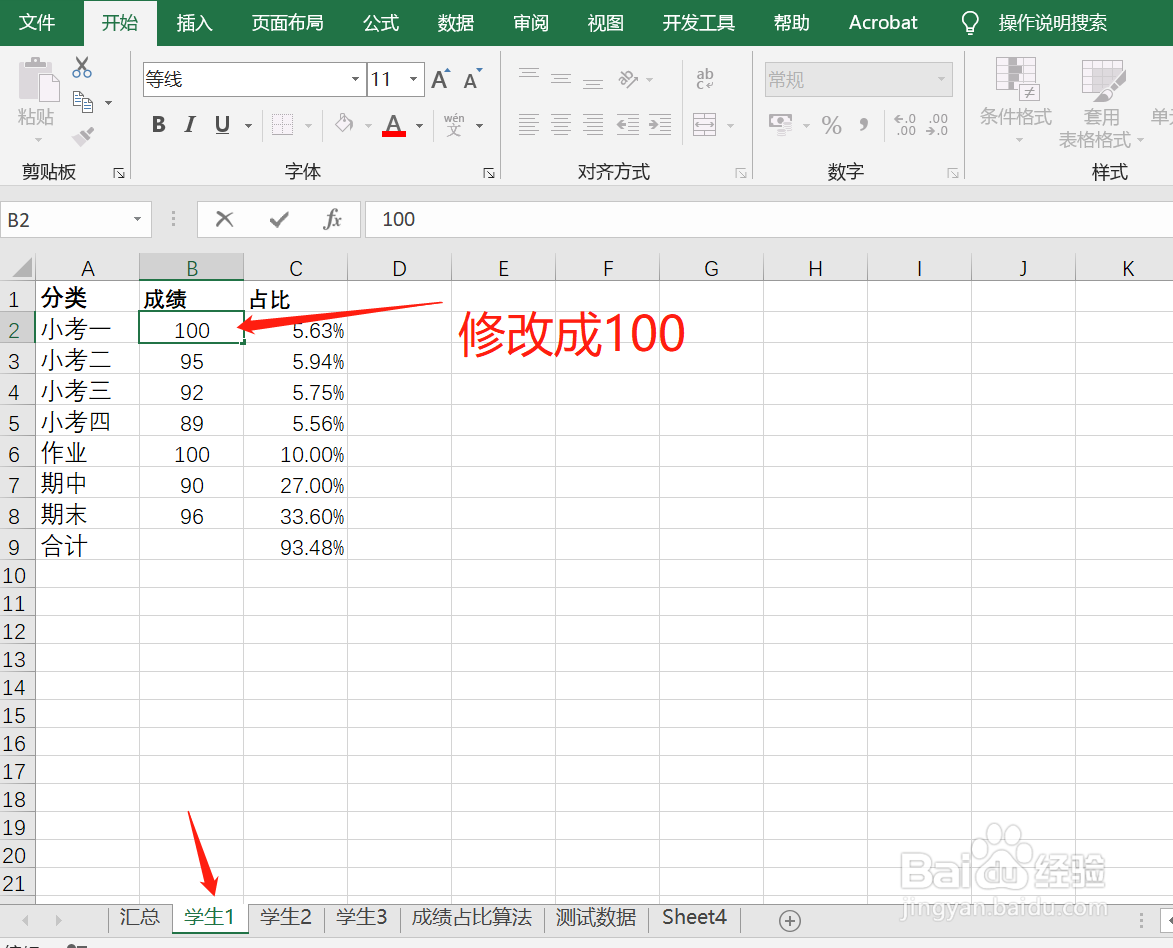Open 条件格式 (Conditional Formatting)
The width and height of the screenshot is (1173, 948).
point(1016,105)
